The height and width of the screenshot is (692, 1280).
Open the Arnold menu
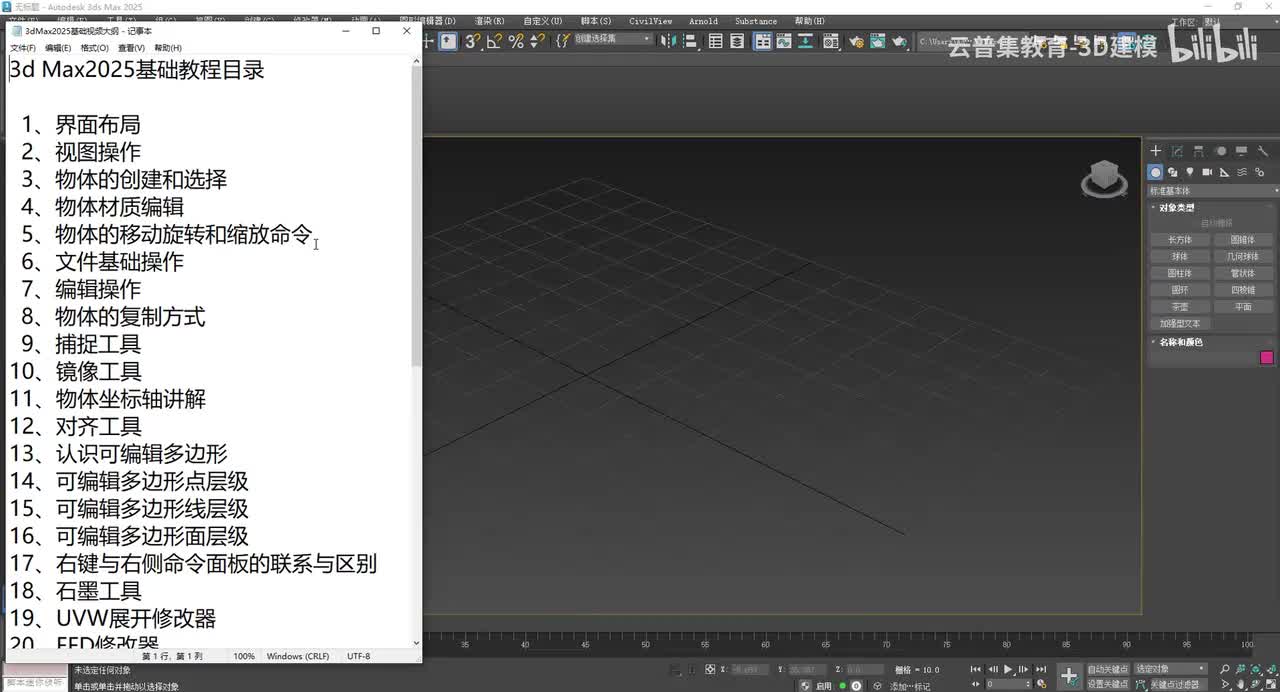(703, 20)
